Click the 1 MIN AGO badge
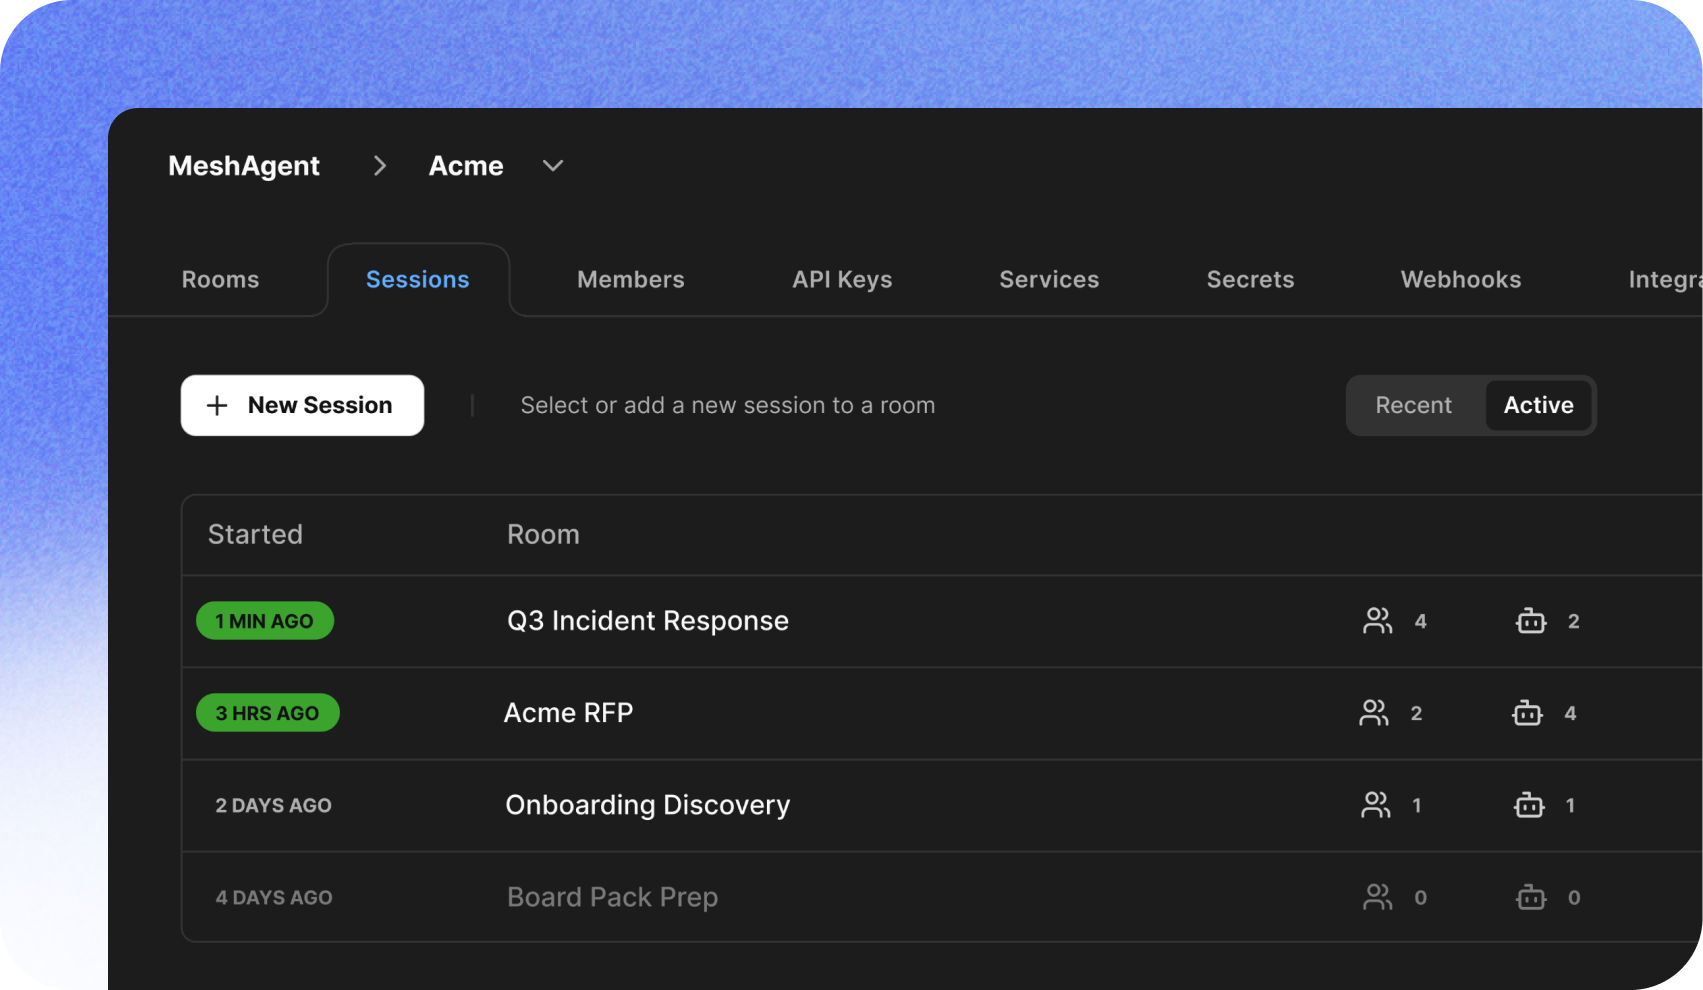This screenshot has height=990, width=1703. click(265, 621)
